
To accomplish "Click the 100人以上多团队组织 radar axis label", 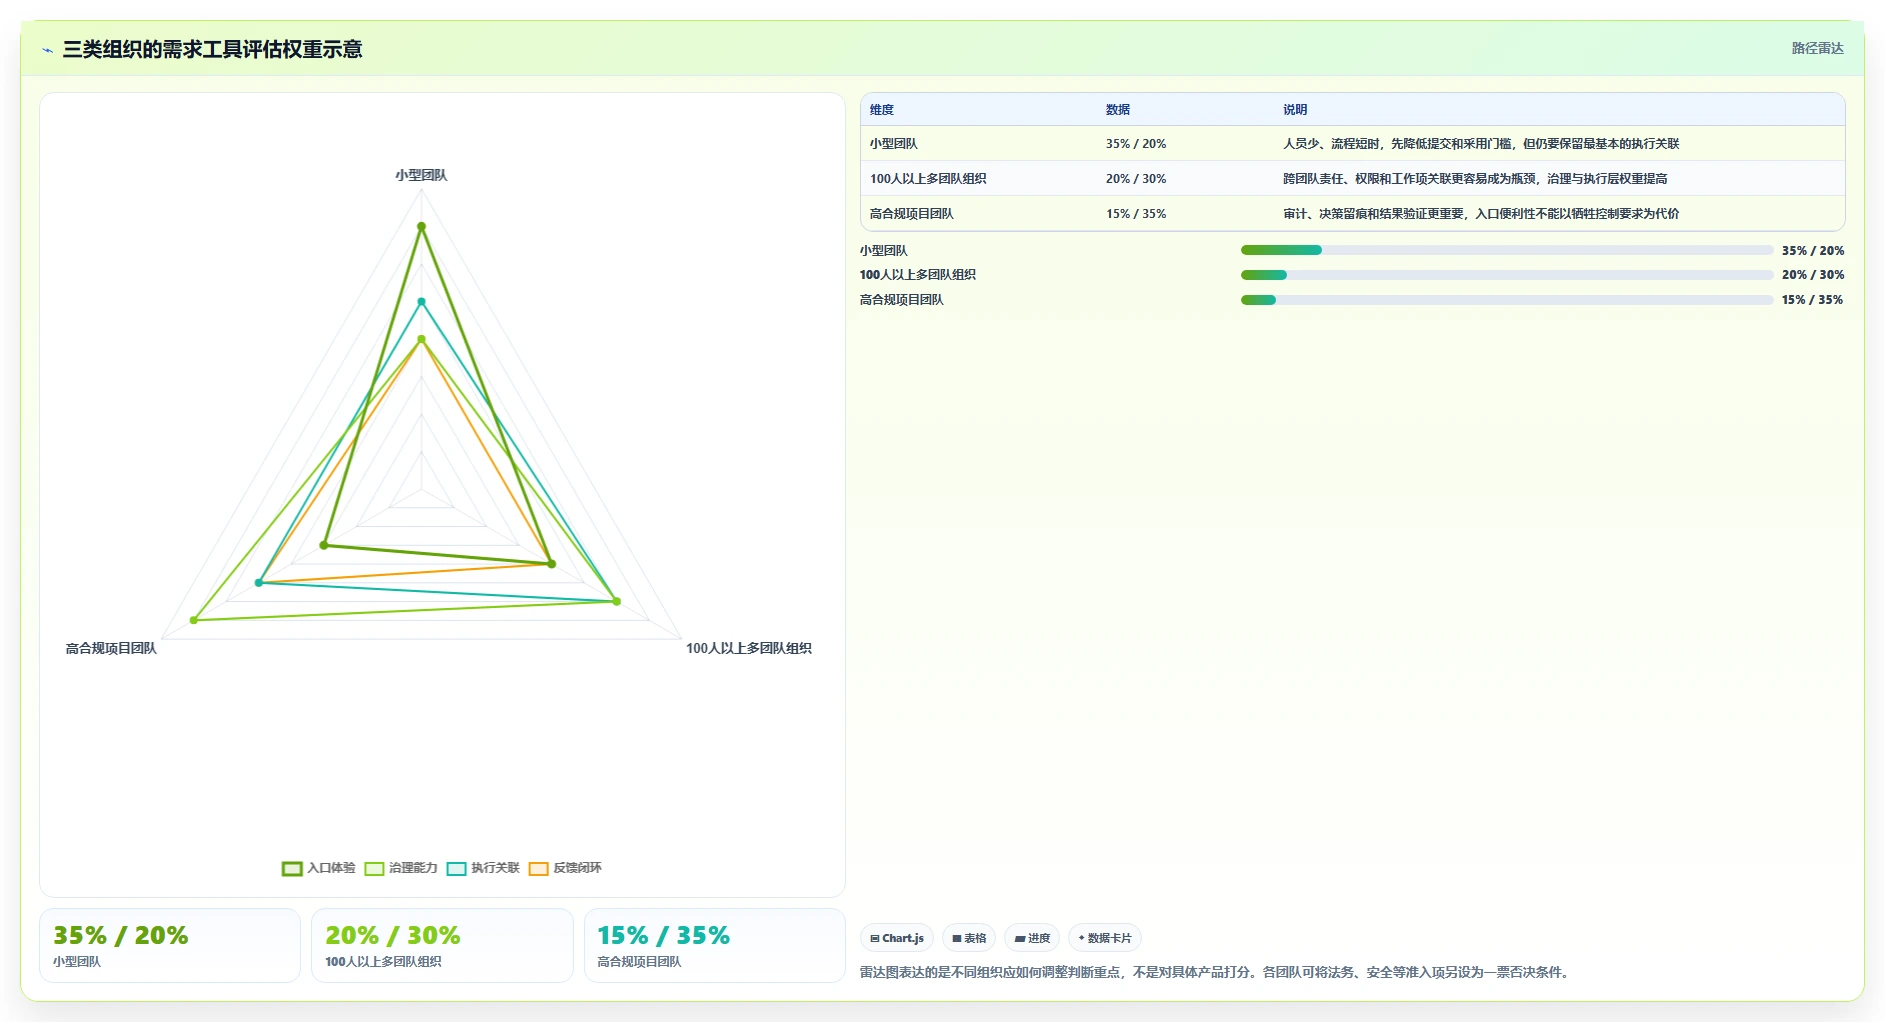I will click(749, 648).
